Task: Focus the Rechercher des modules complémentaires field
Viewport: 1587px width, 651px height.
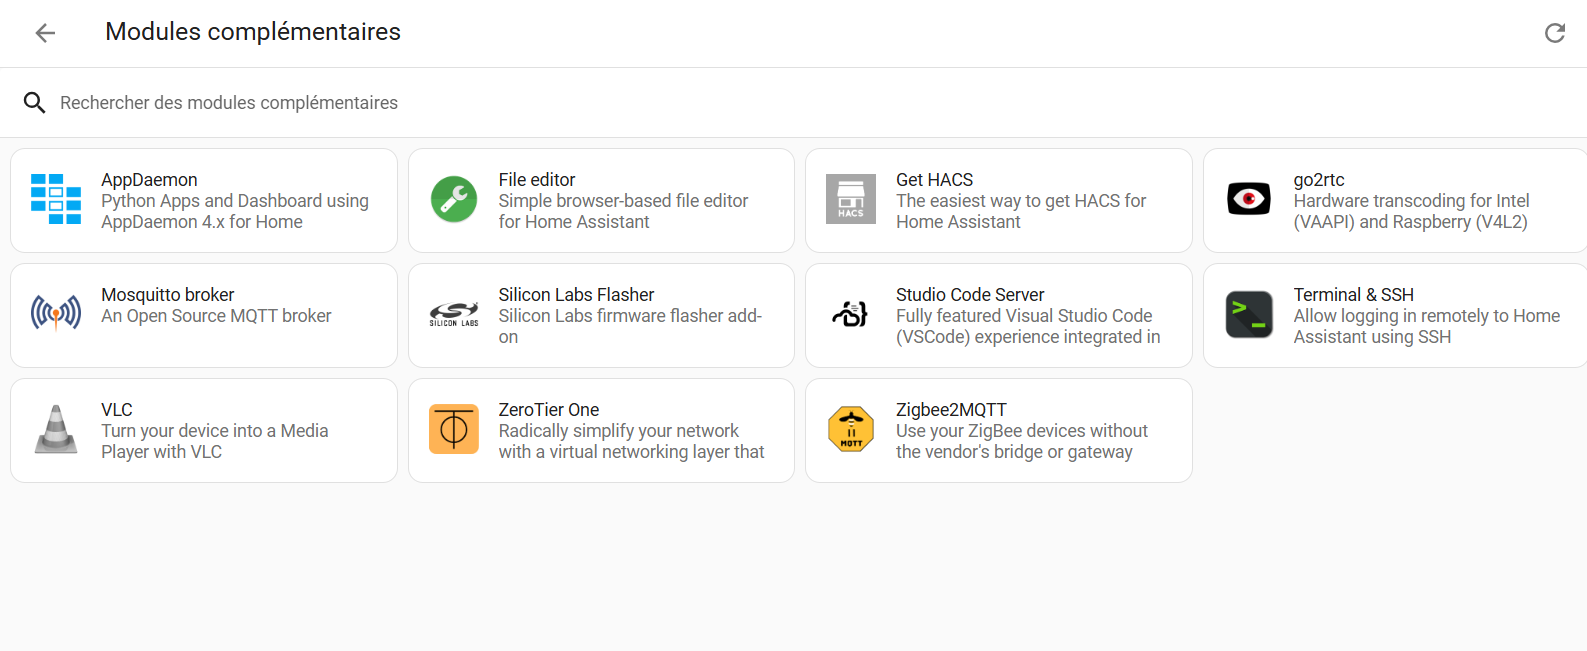Action: pos(793,103)
